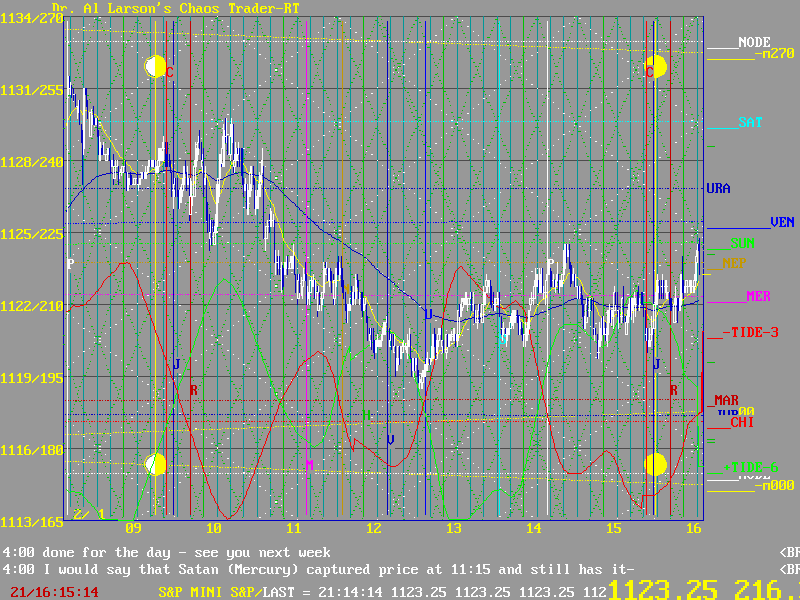
Task: Select the cyan SAT legend label
Action: [749, 122]
